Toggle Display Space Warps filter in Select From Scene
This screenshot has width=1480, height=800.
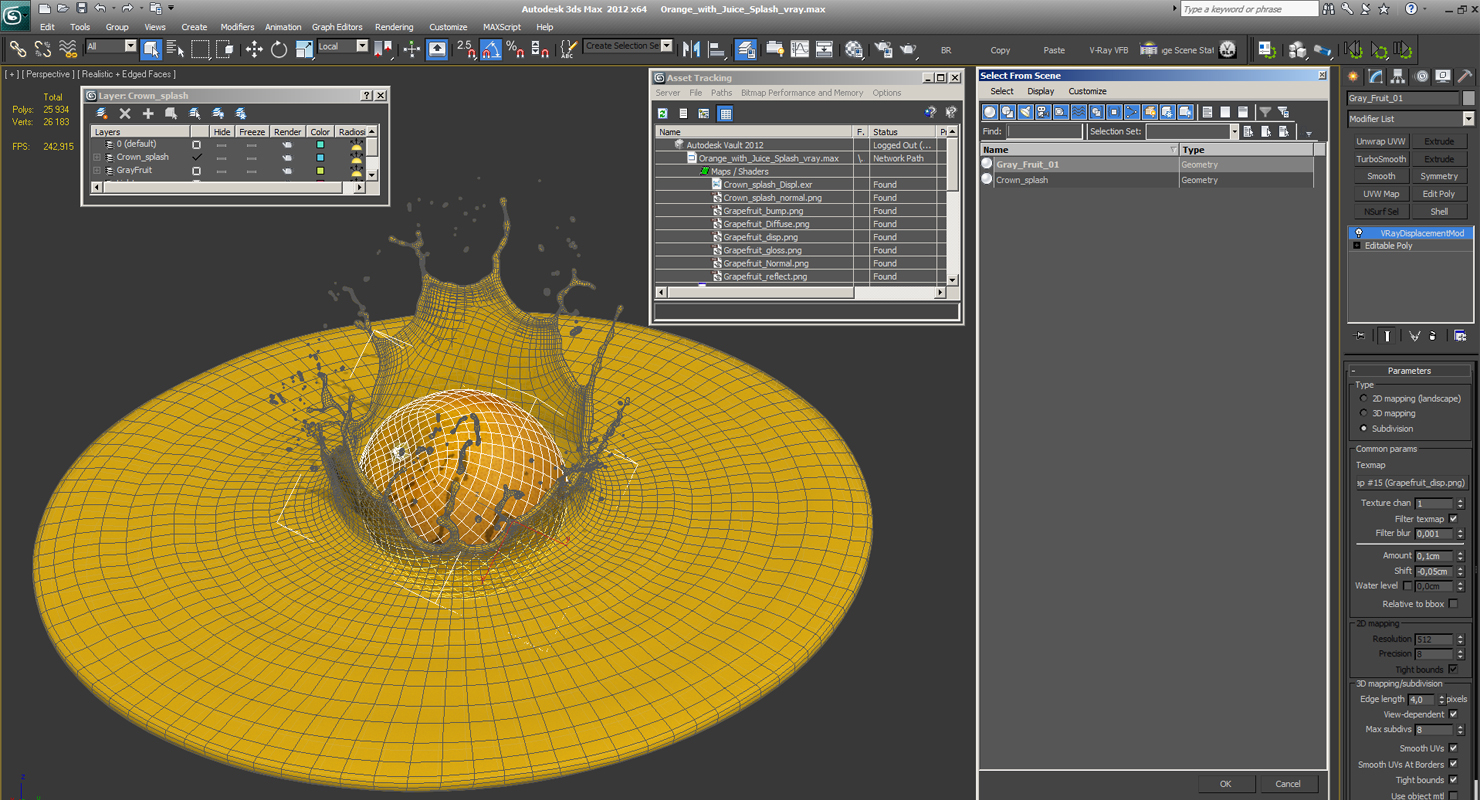[1078, 112]
